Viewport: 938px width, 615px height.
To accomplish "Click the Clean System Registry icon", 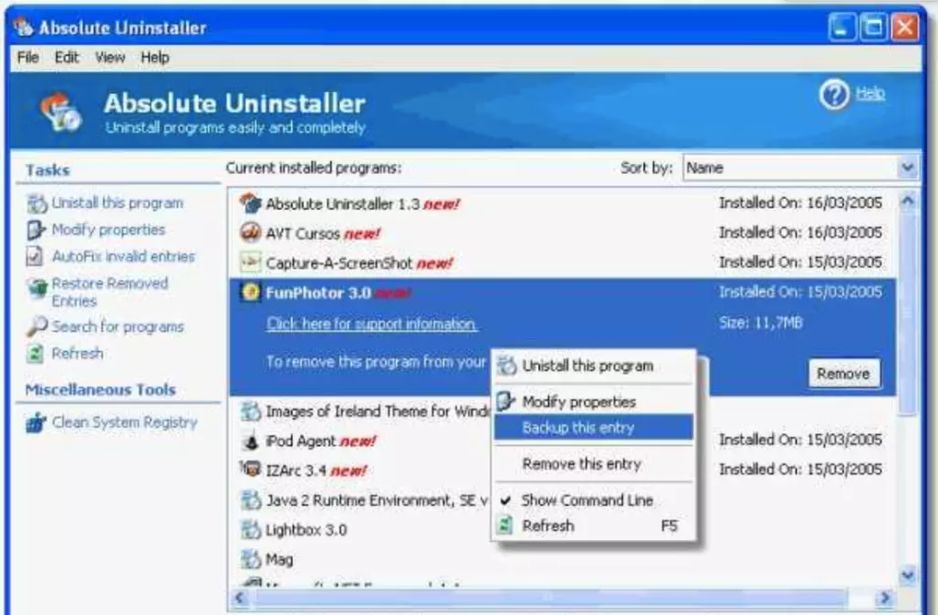I will pyautogui.click(x=36, y=422).
